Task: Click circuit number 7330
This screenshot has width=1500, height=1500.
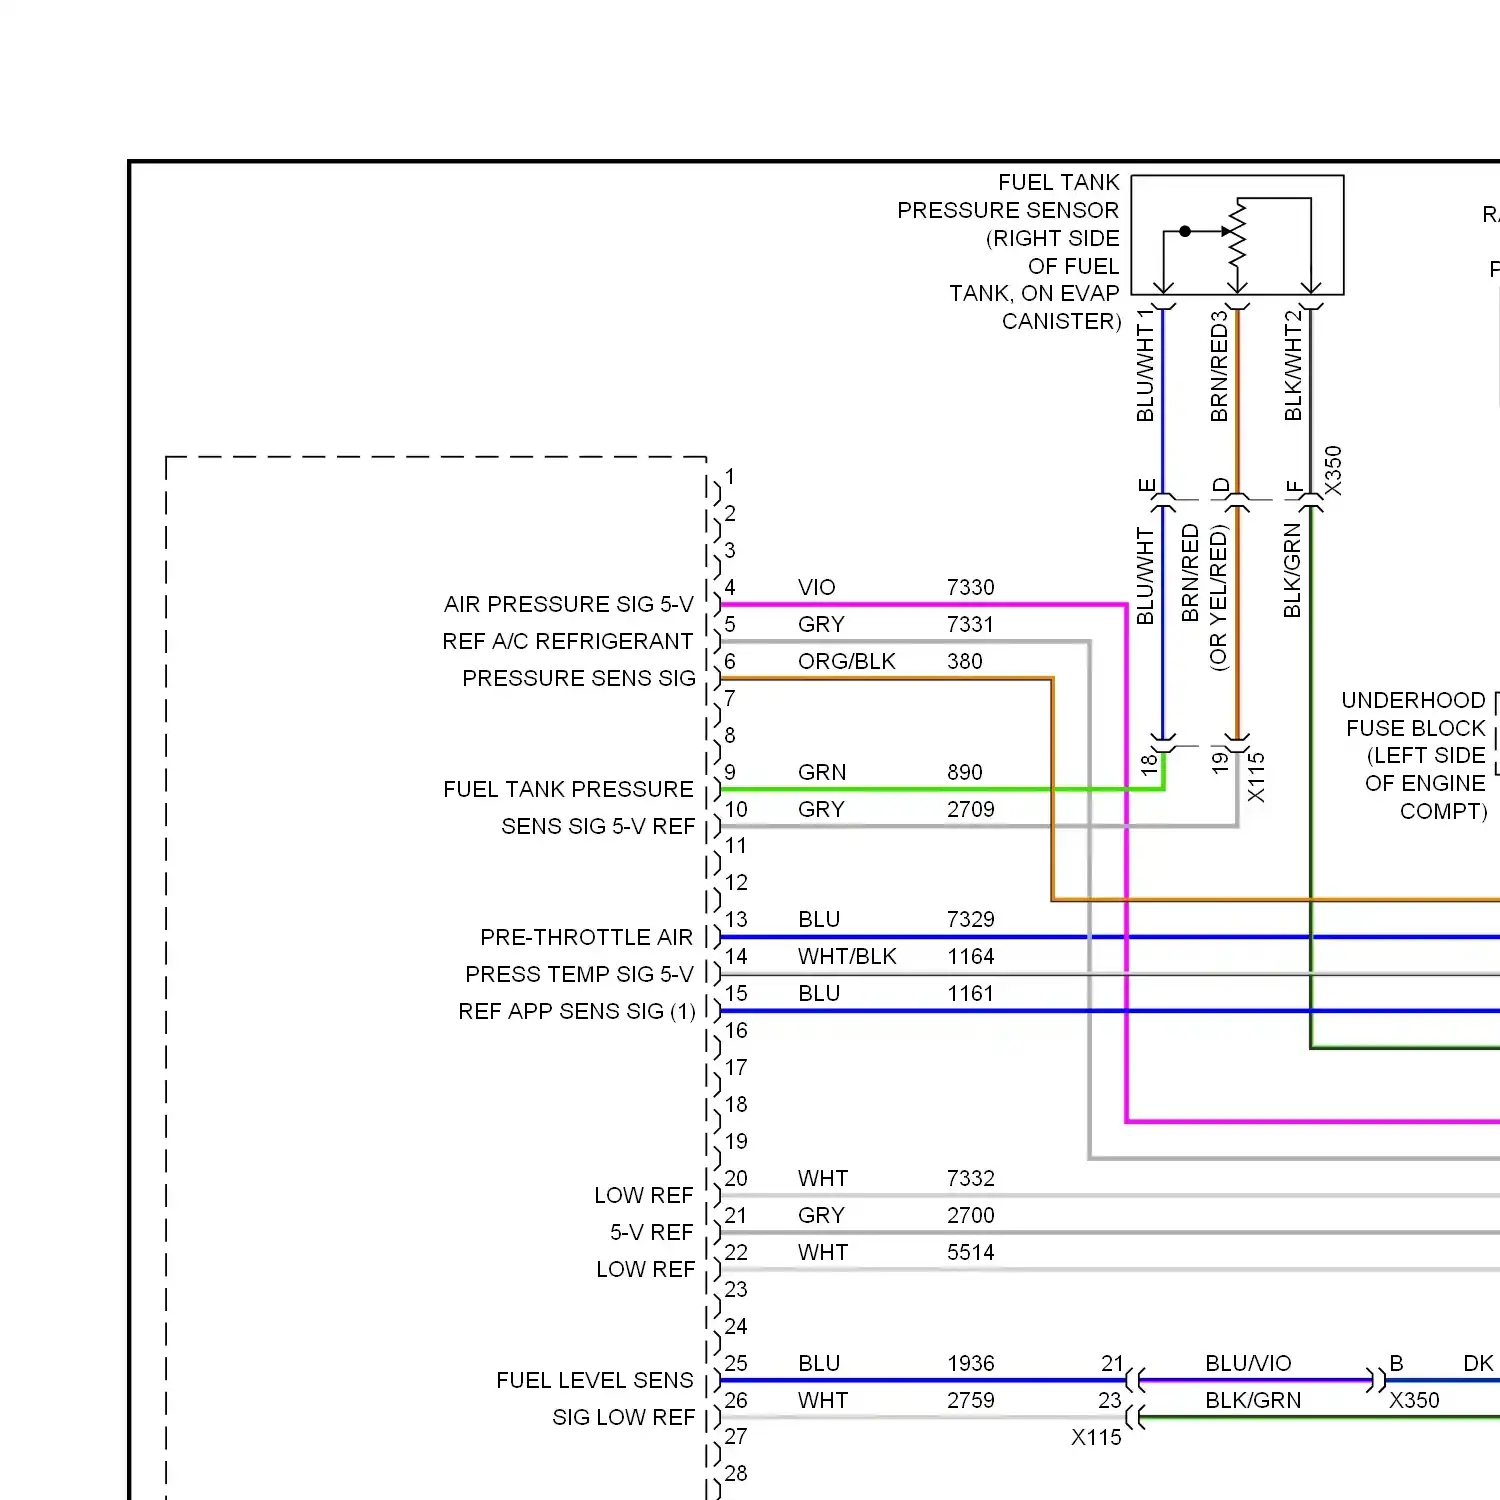Action: point(970,587)
